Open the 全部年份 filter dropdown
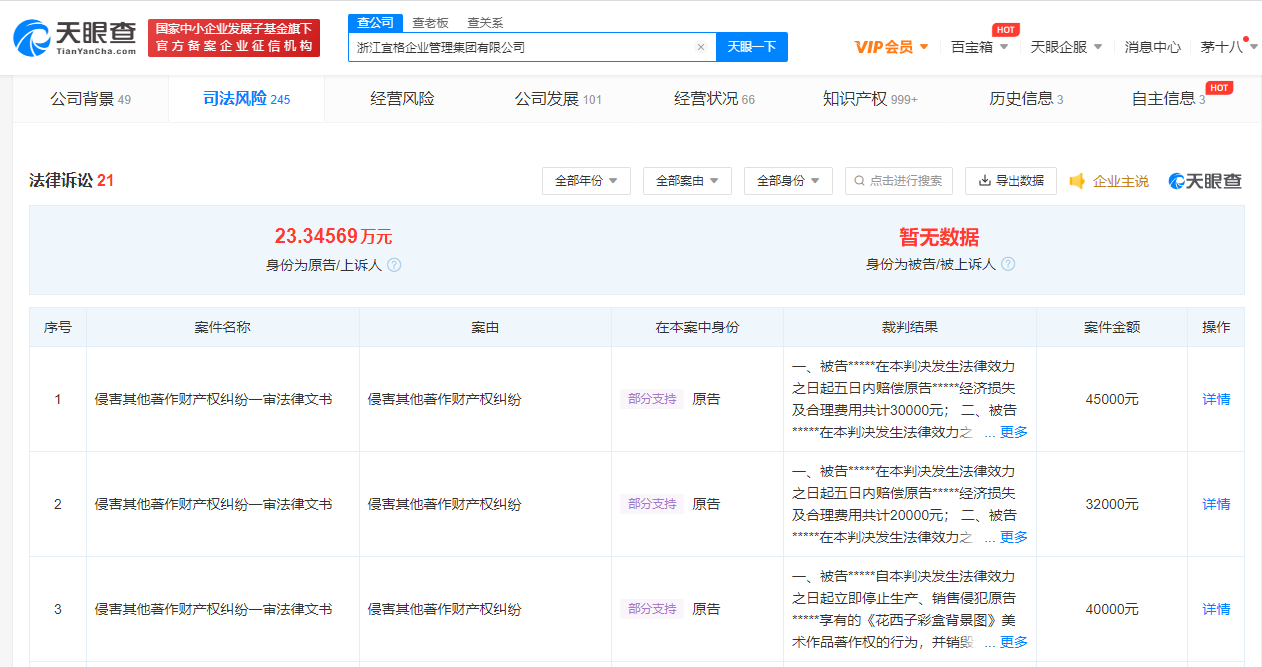The width and height of the screenshot is (1262, 667). pos(586,181)
